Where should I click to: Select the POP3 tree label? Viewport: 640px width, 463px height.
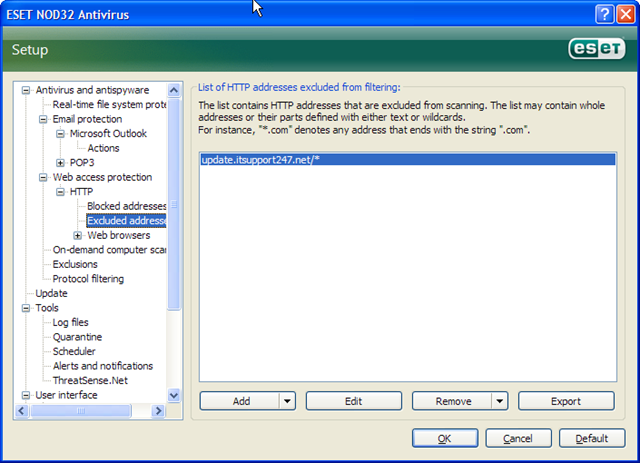tap(82, 163)
